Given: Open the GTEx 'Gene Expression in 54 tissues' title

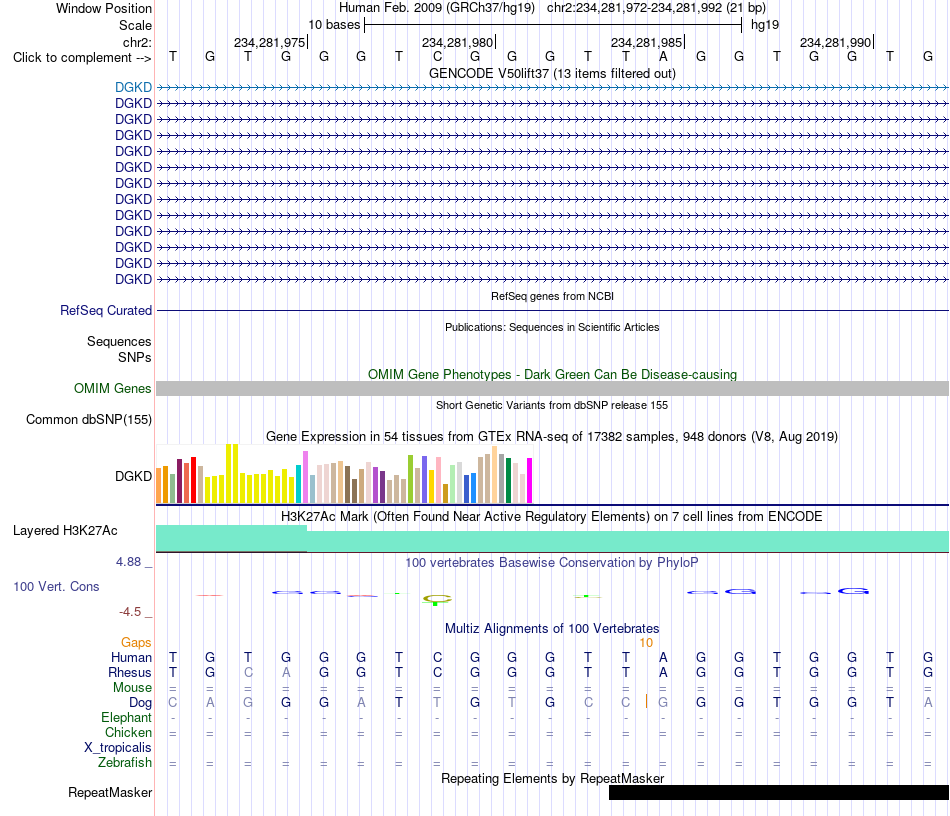Looking at the screenshot, I should (552, 436).
